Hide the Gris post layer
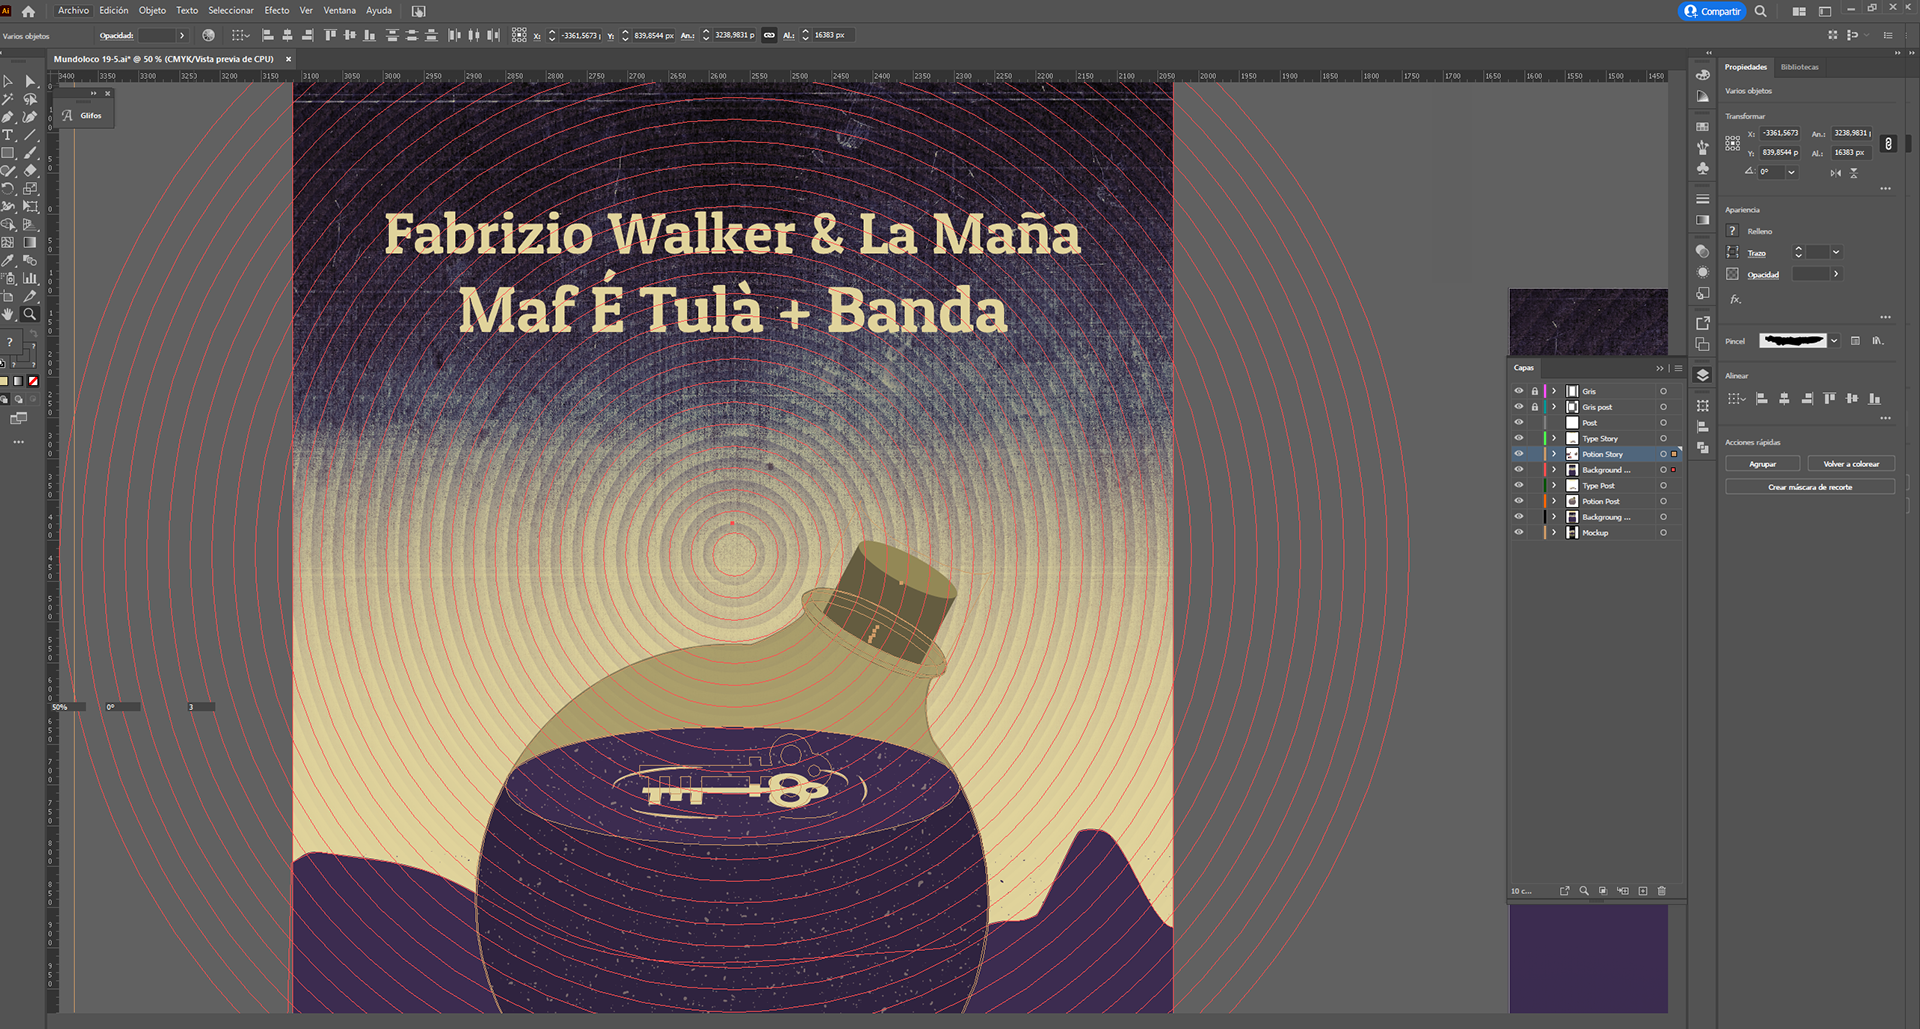The width and height of the screenshot is (1920, 1029). click(x=1518, y=407)
